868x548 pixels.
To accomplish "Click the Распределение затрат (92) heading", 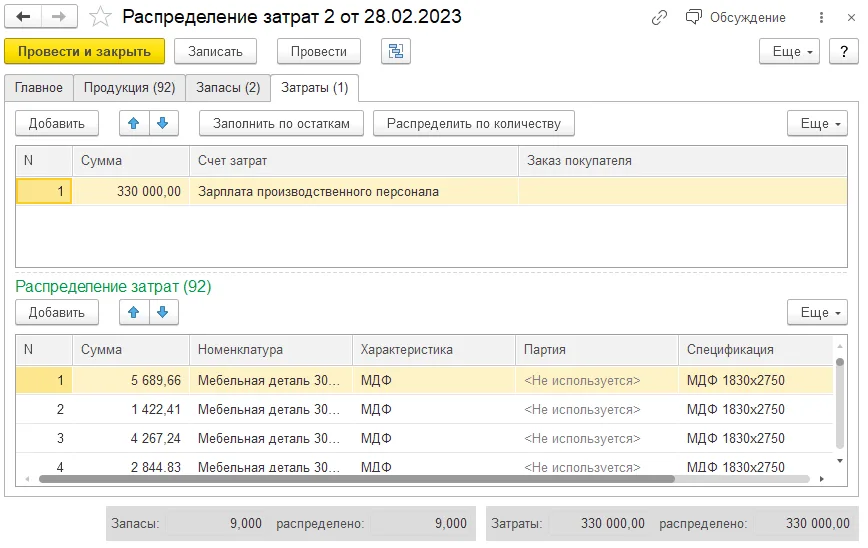I will (113, 287).
